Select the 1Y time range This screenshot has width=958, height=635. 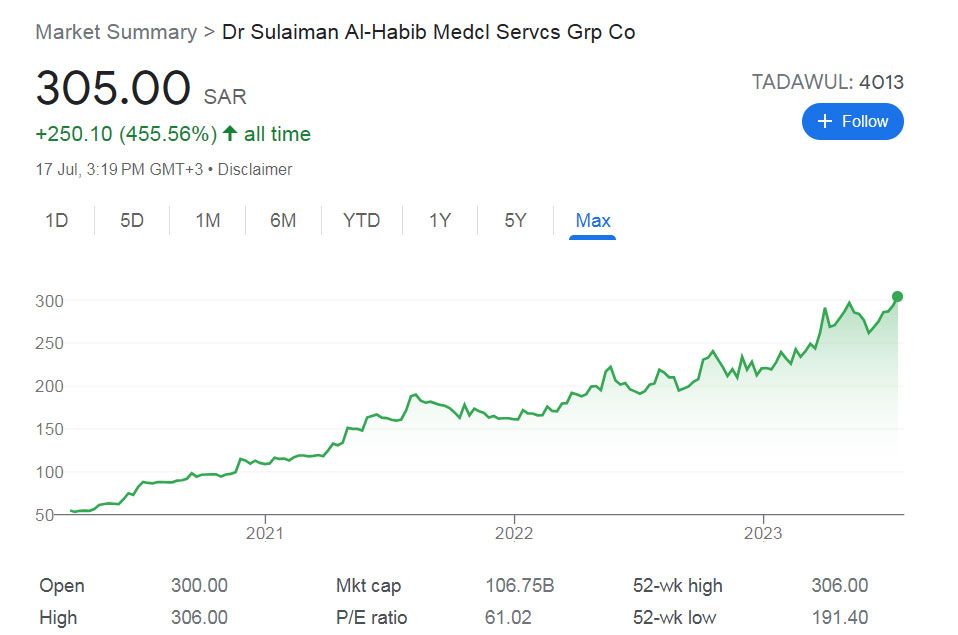pyautogui.click(x=440, y=220)
